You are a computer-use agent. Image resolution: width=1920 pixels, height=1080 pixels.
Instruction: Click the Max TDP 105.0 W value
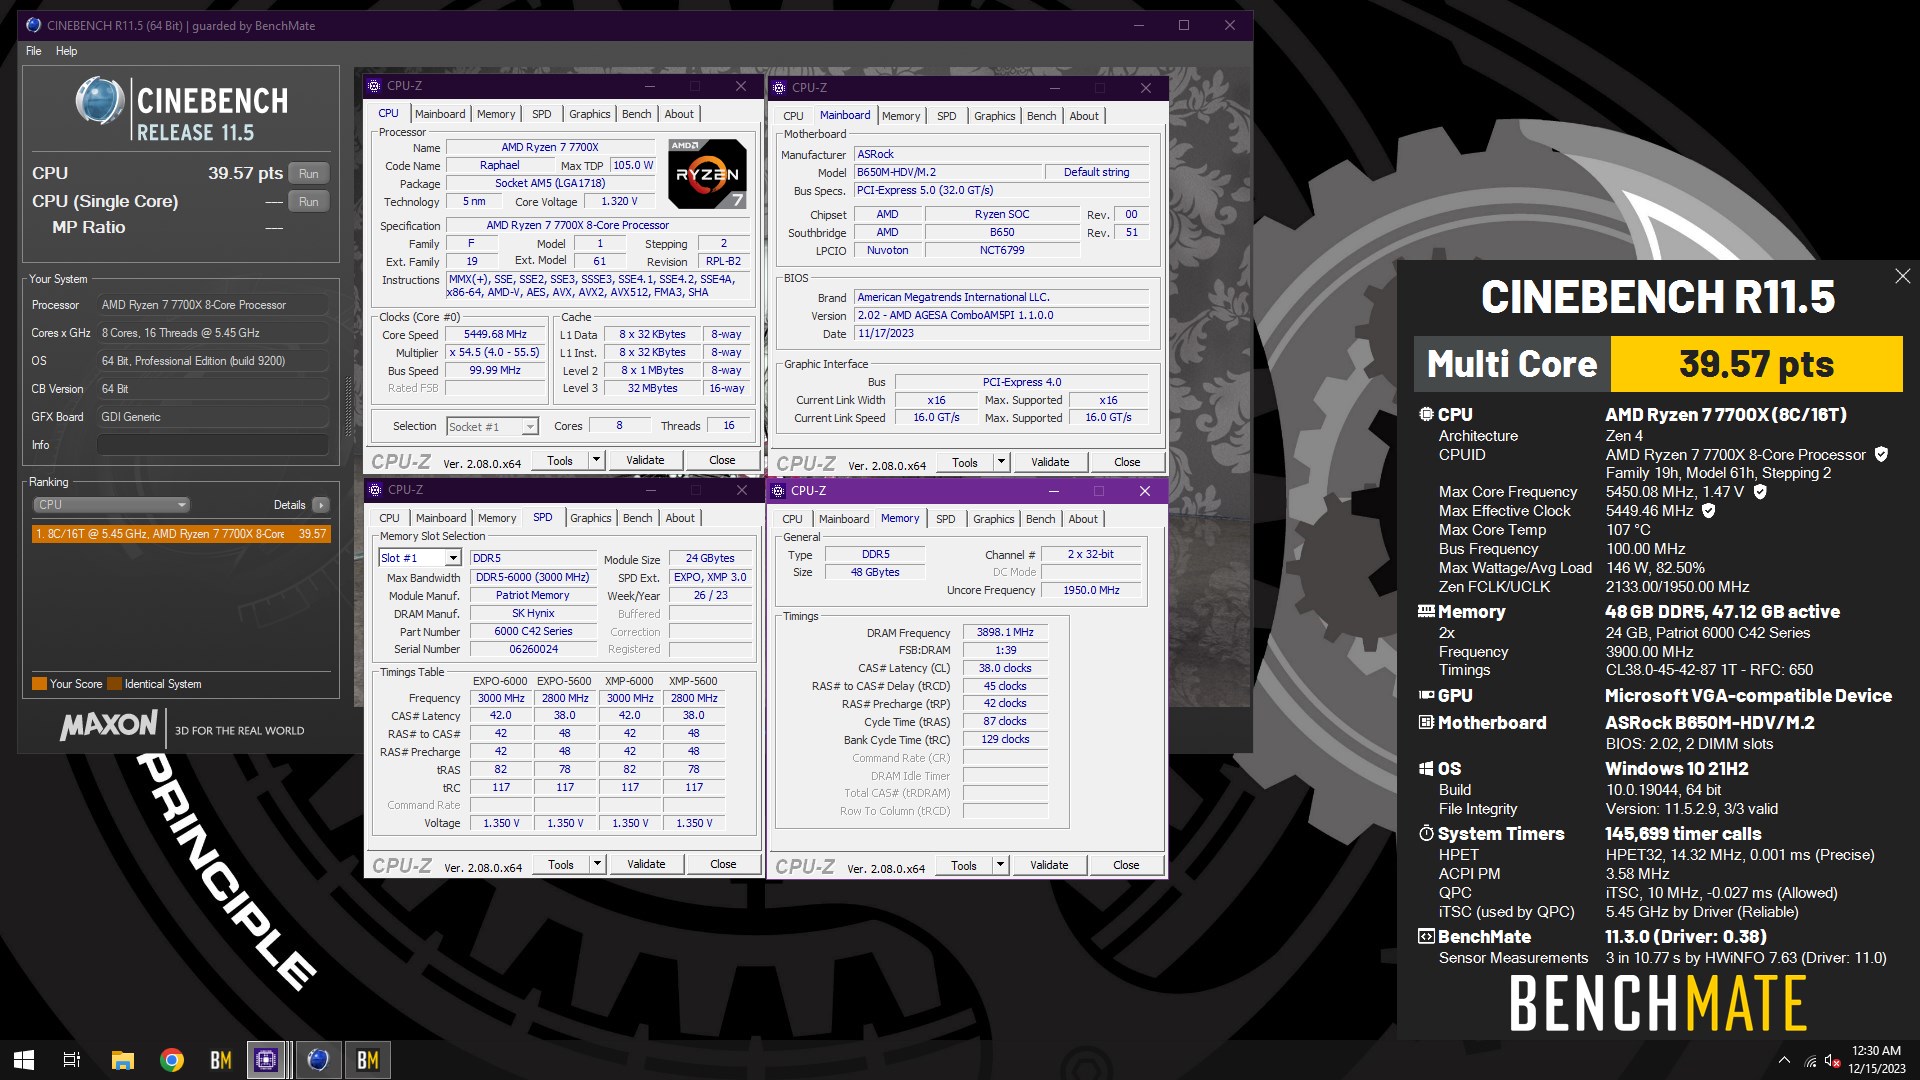633,165
